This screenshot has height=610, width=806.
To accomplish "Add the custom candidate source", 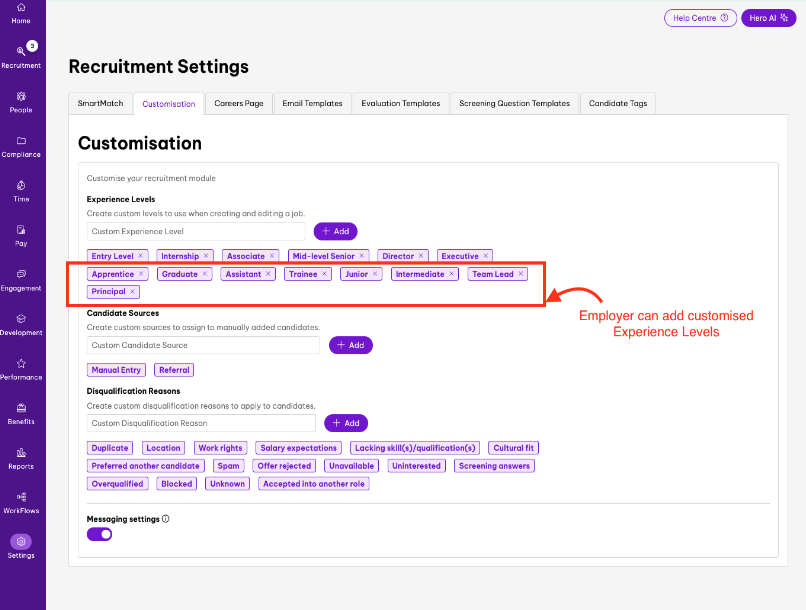I will tap(351, 345).
